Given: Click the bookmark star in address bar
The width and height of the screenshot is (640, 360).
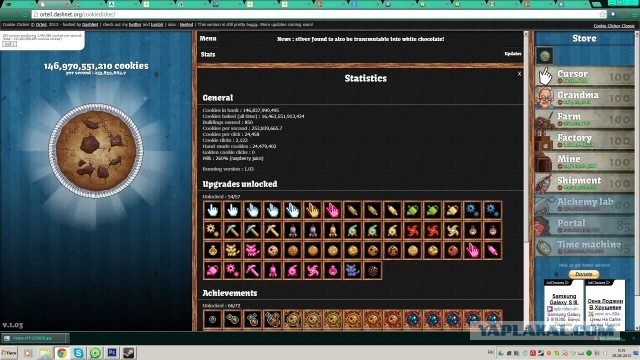Looking at the screenshot, I should 602,14.
